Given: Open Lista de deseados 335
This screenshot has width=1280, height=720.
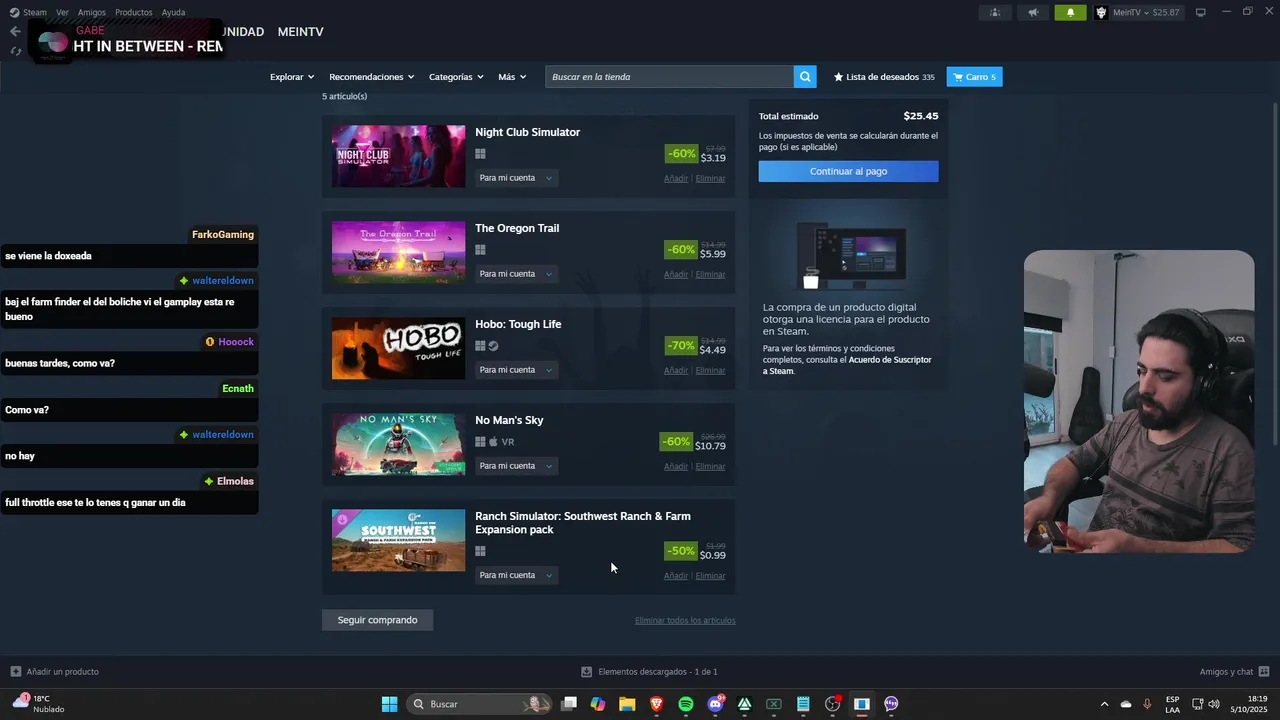Looking at the screenshot, I should [884, 77].
